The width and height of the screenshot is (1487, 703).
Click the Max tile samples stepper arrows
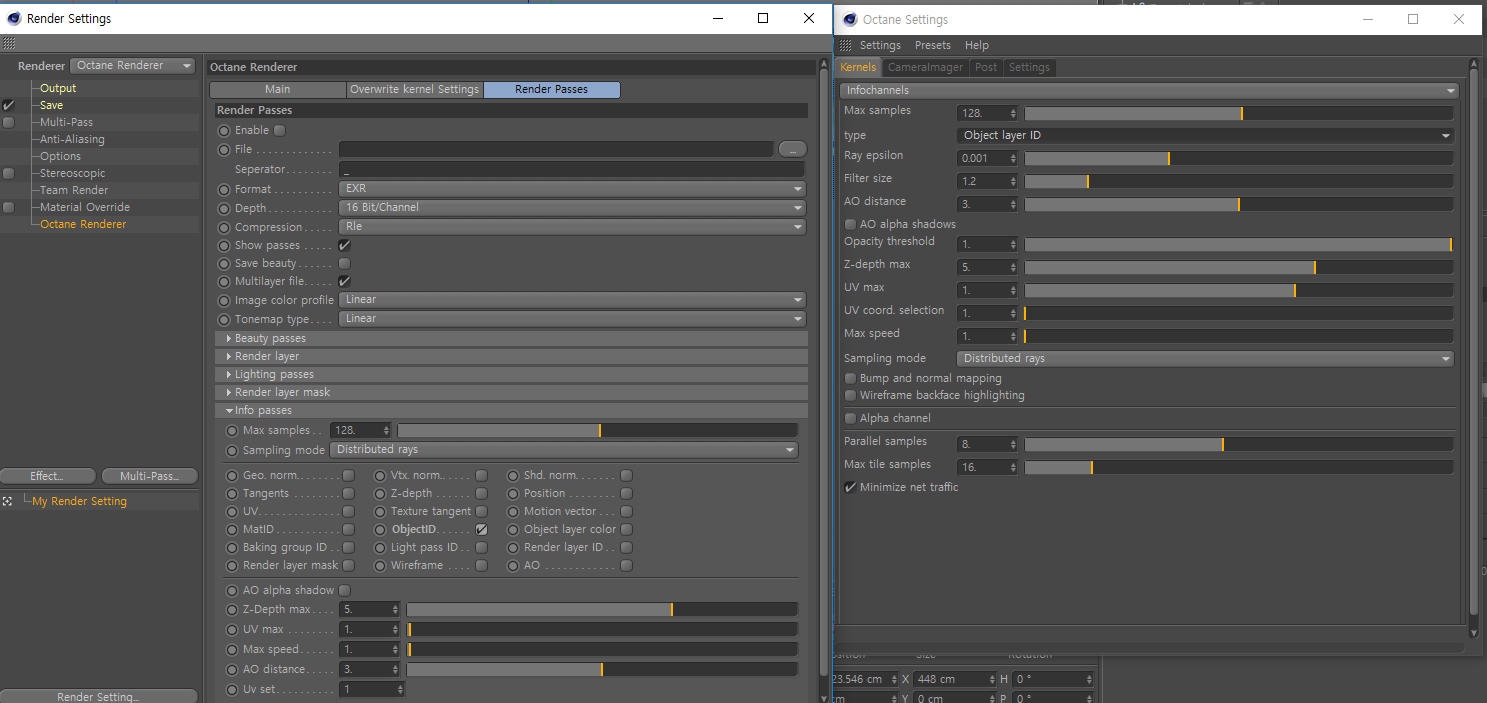(x=1013, y=467)
